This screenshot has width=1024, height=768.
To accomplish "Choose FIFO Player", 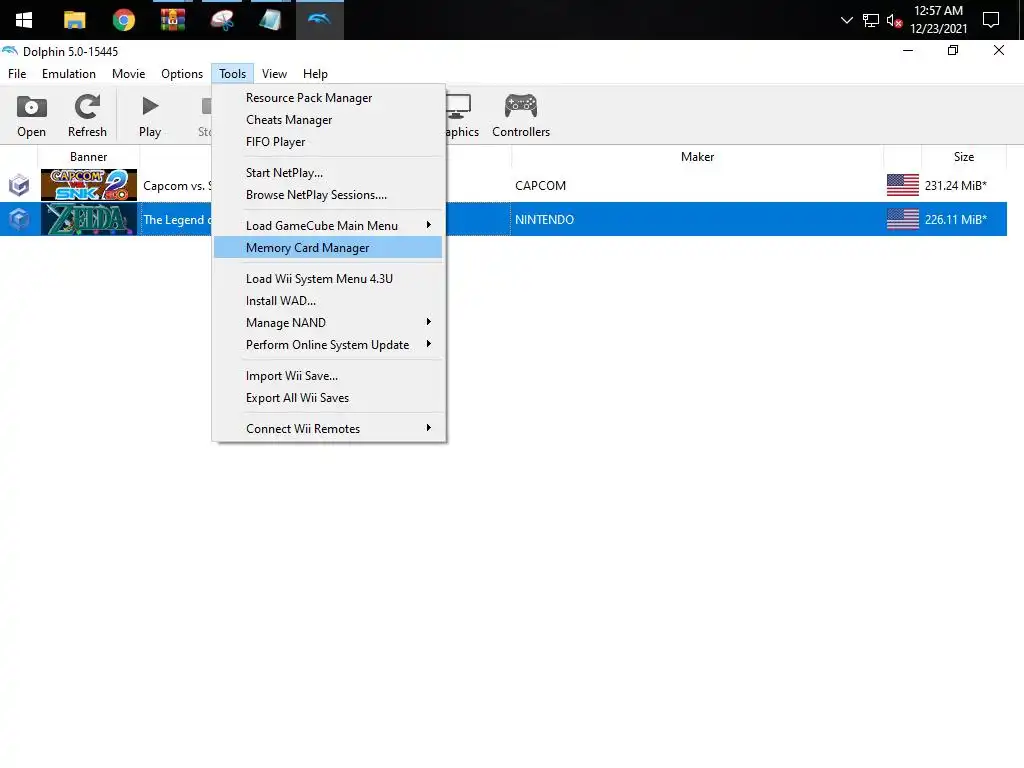I will (328, 142).
